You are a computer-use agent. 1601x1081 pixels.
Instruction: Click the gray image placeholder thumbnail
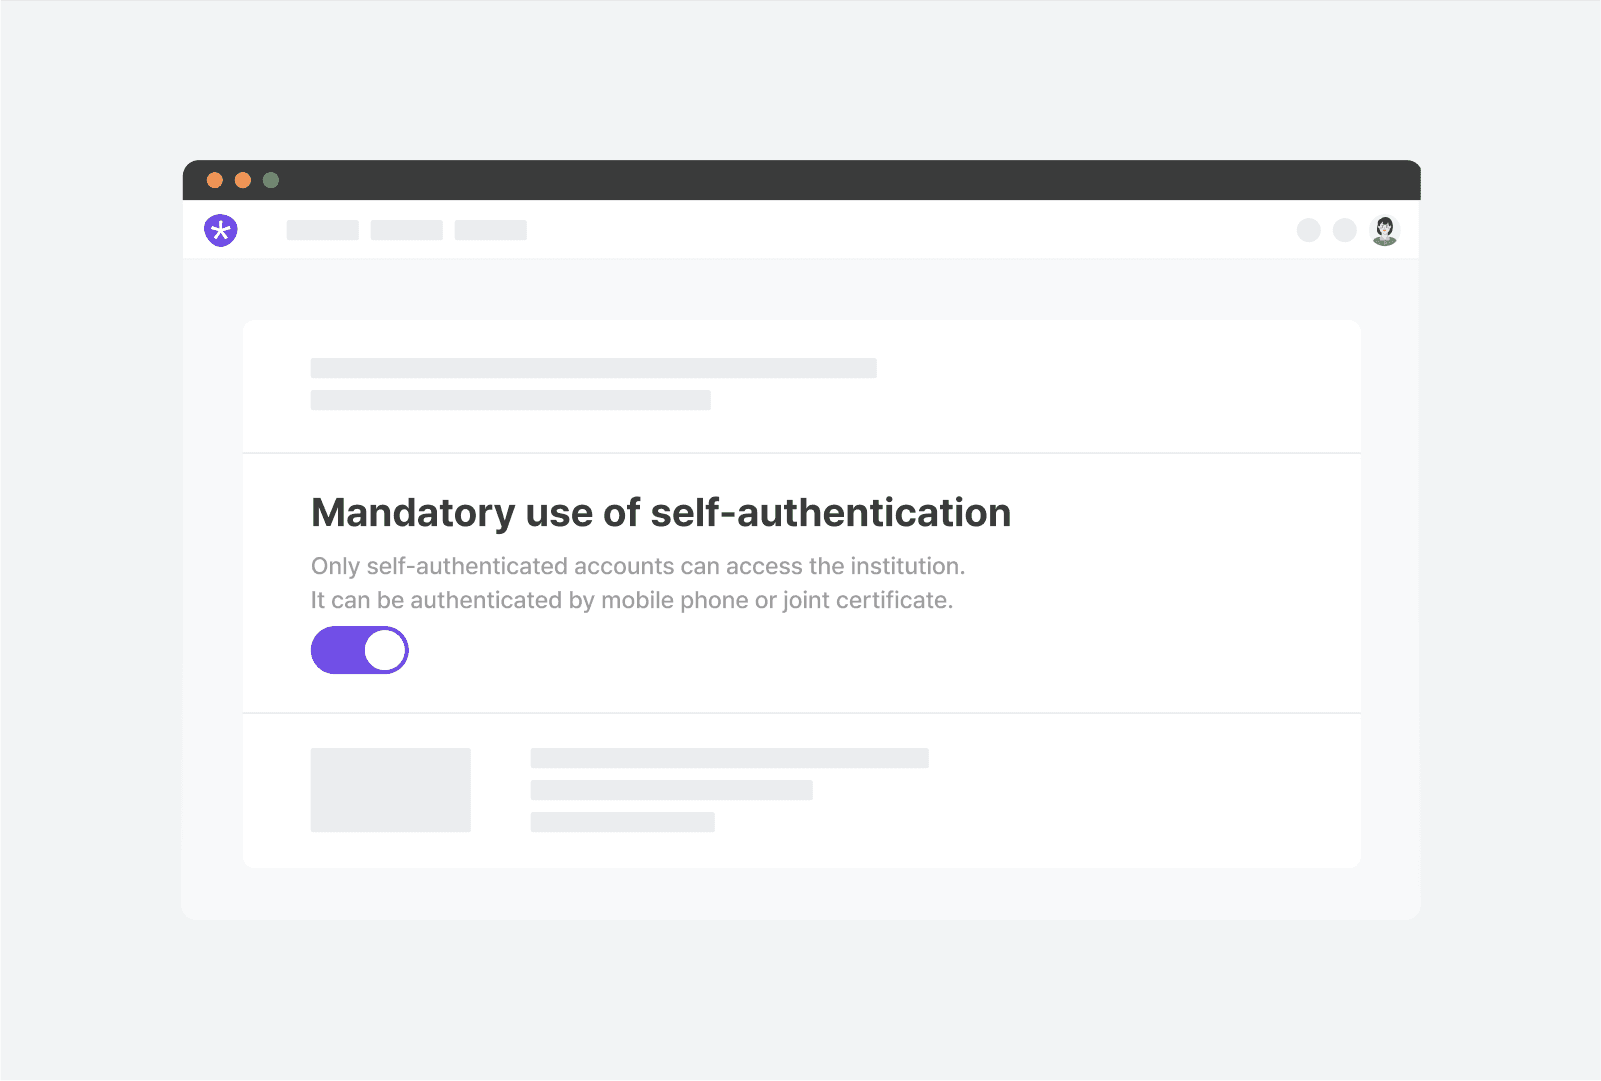(390, 790)
